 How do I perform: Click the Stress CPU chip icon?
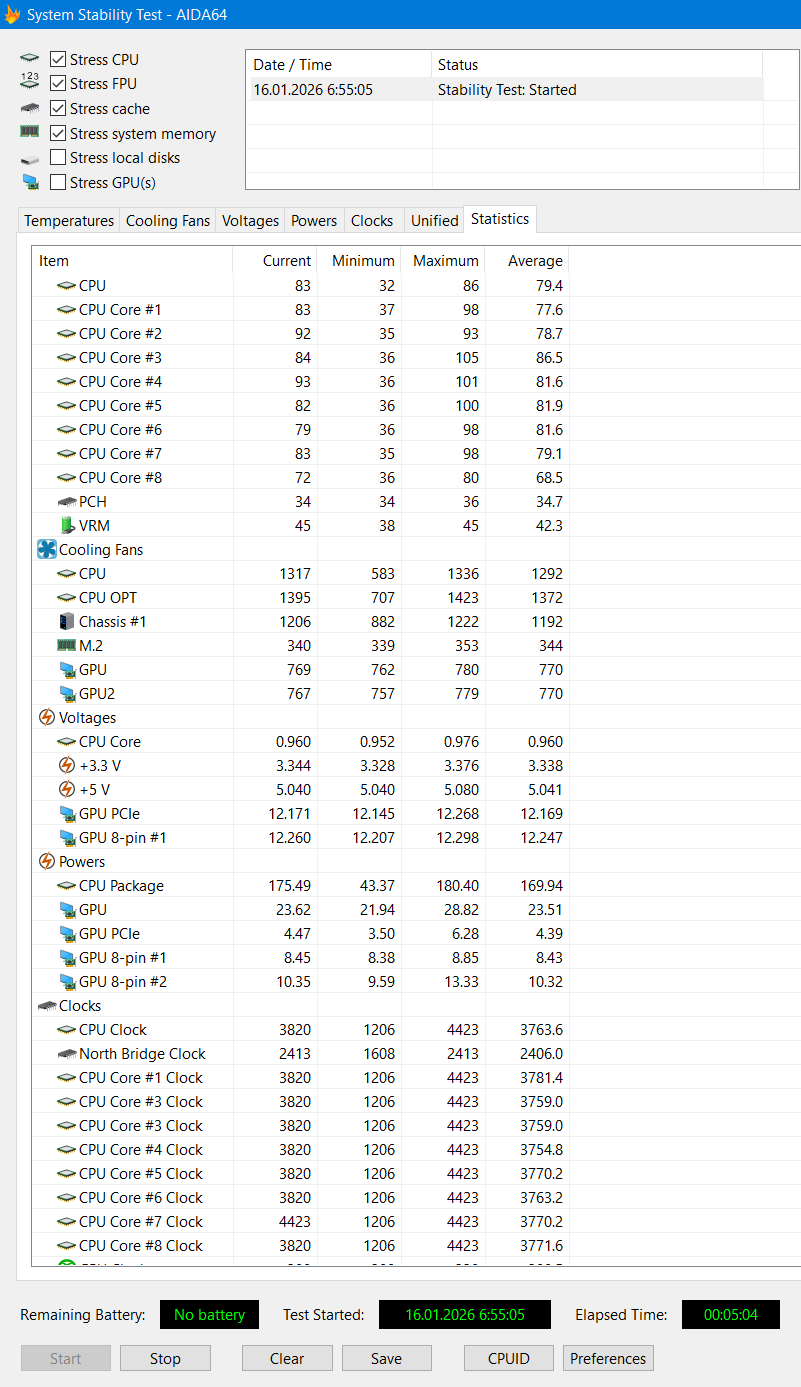pyautogui.click(x=29, y=59)
